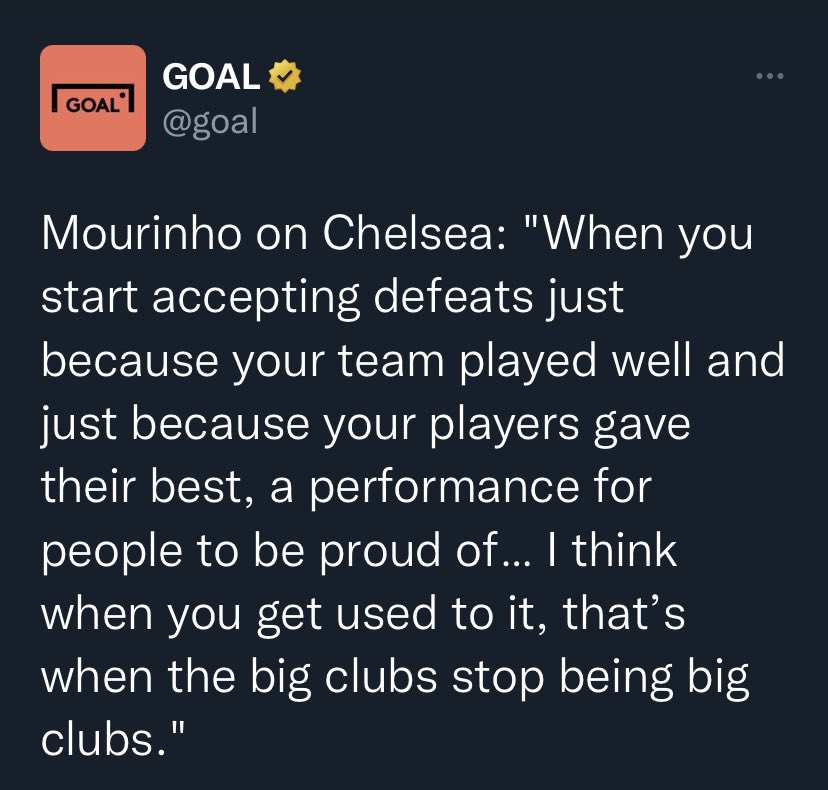Open the GOAL profile avatar
828x790 pixels.
93,98
